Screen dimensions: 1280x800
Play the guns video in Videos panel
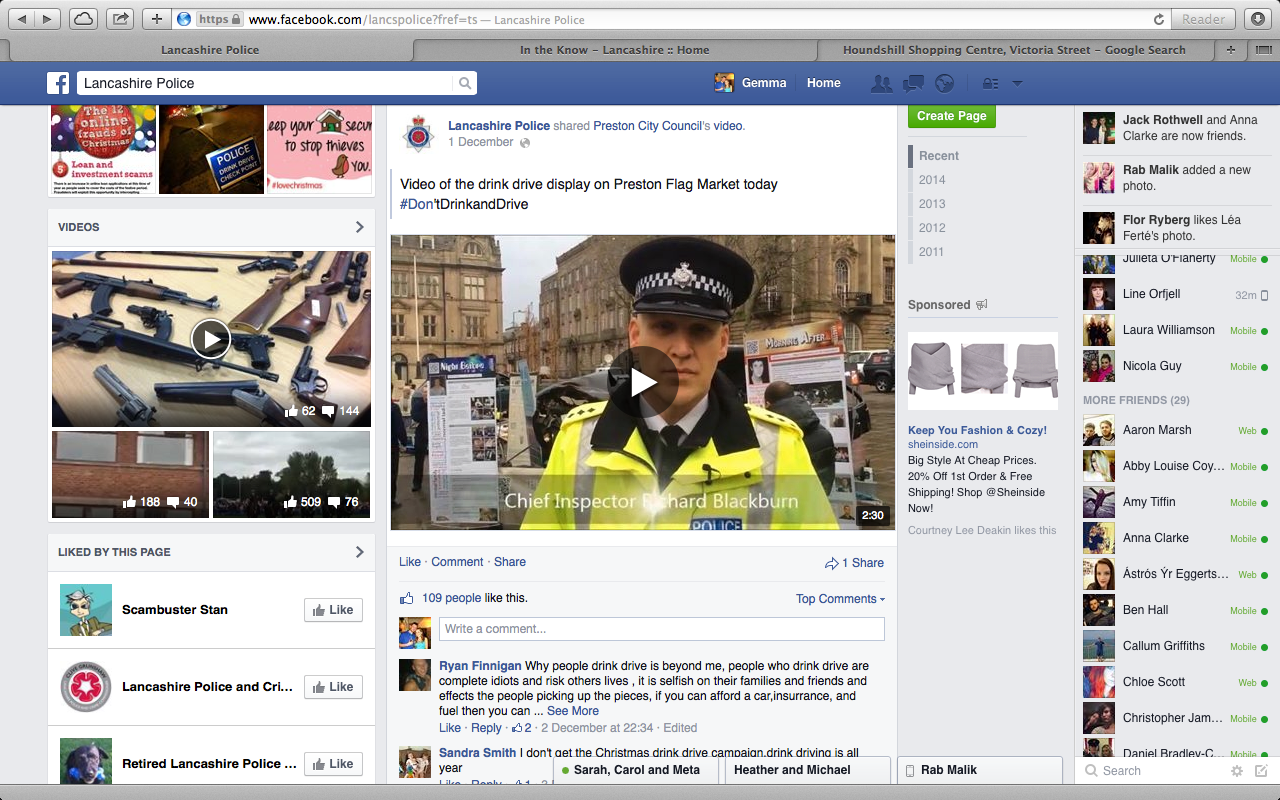tap(211, 339)
